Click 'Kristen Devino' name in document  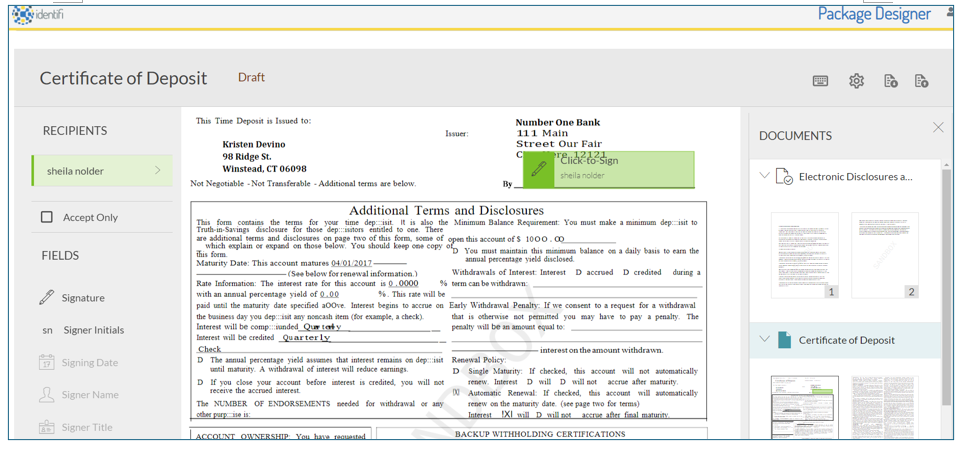(254, 144)
